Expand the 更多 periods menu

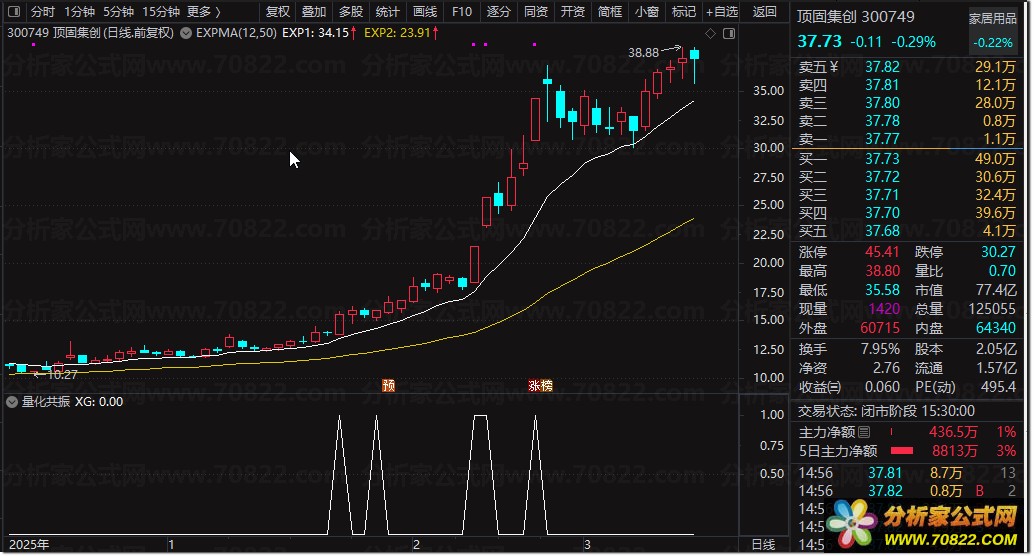click(x=204, y=12)
